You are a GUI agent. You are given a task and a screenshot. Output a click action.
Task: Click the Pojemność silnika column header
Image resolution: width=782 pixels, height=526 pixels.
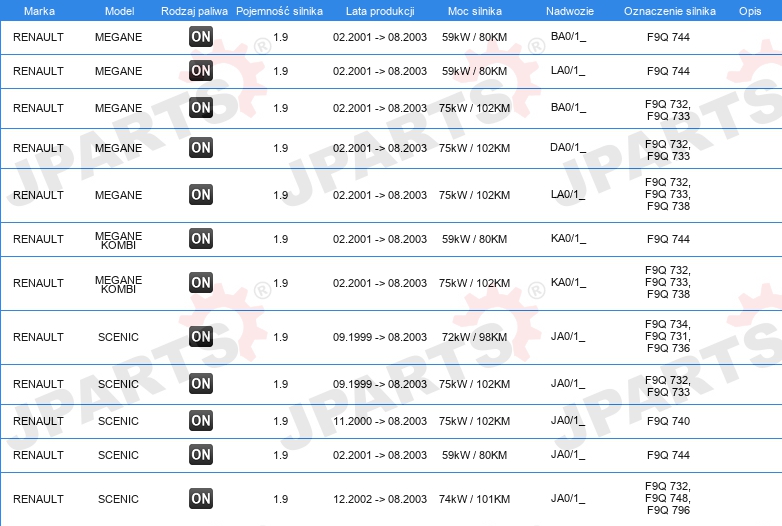(279, 11)
